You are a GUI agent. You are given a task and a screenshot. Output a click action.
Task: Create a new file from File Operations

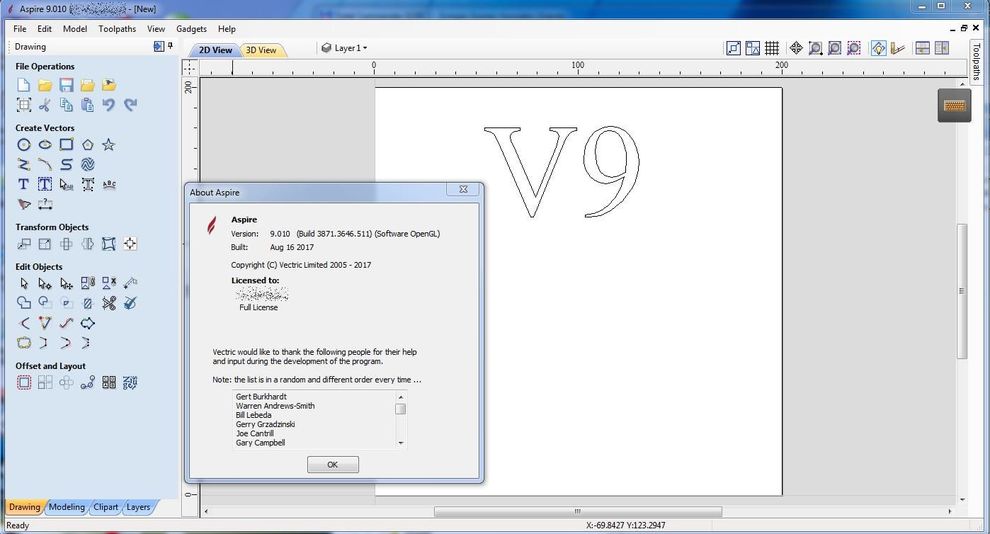[x=23, y=85]
